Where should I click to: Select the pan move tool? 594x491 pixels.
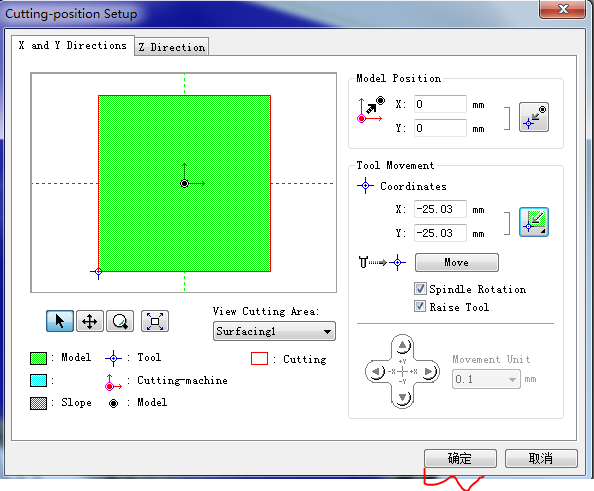point(90,321)
